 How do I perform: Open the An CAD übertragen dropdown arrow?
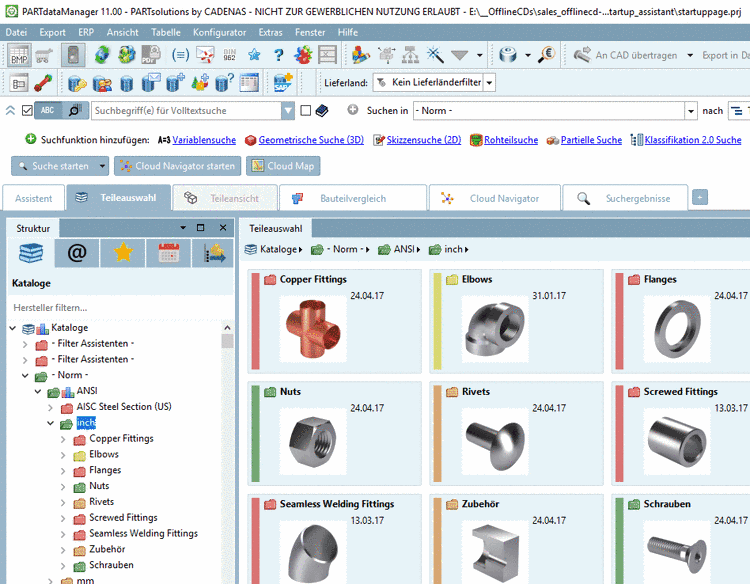click(x=690, y=55)
